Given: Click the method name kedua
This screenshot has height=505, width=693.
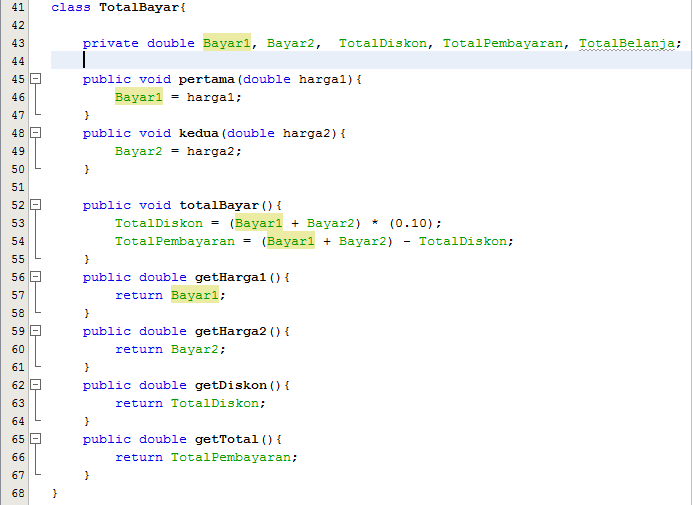Looking at the screenshot, I should (x=198, y=133).
